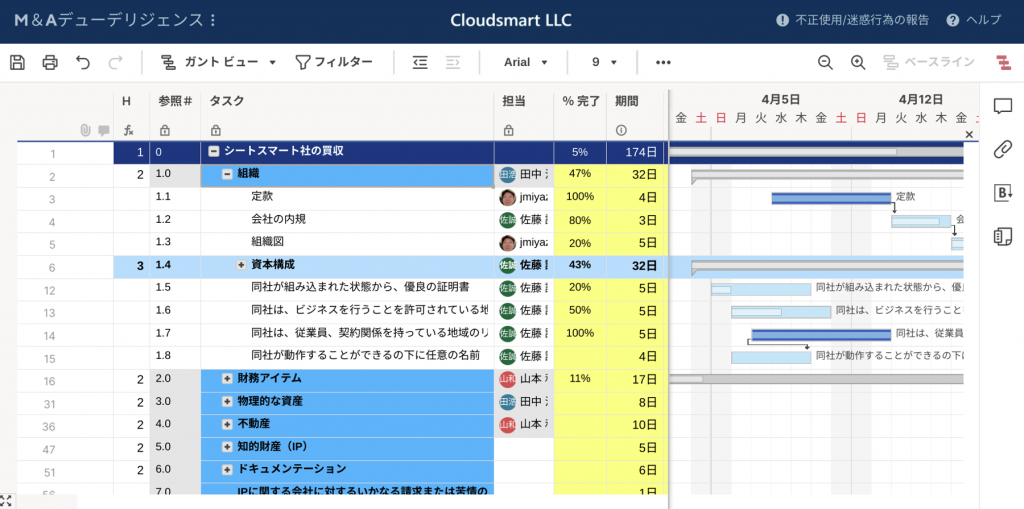Click the ベースライン baseline button
The height and width of the screenshot is (509, 1024).
pos(929,62)
